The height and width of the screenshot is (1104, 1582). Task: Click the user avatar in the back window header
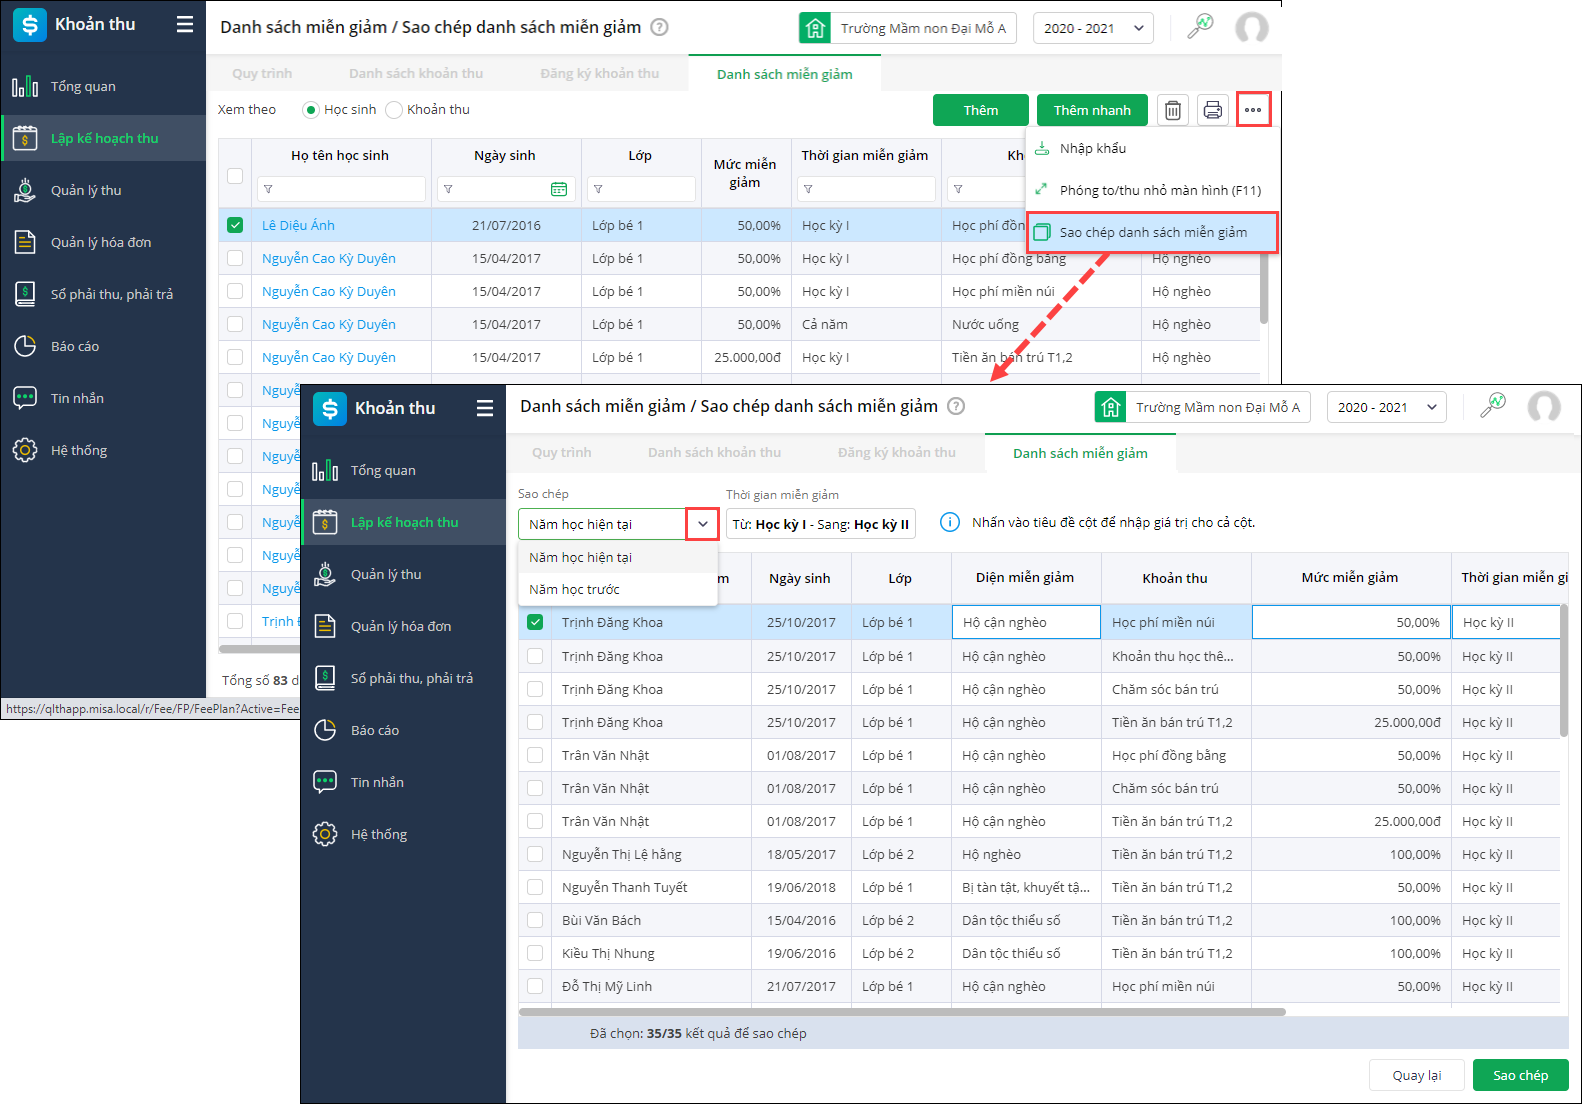point(1252,28)
